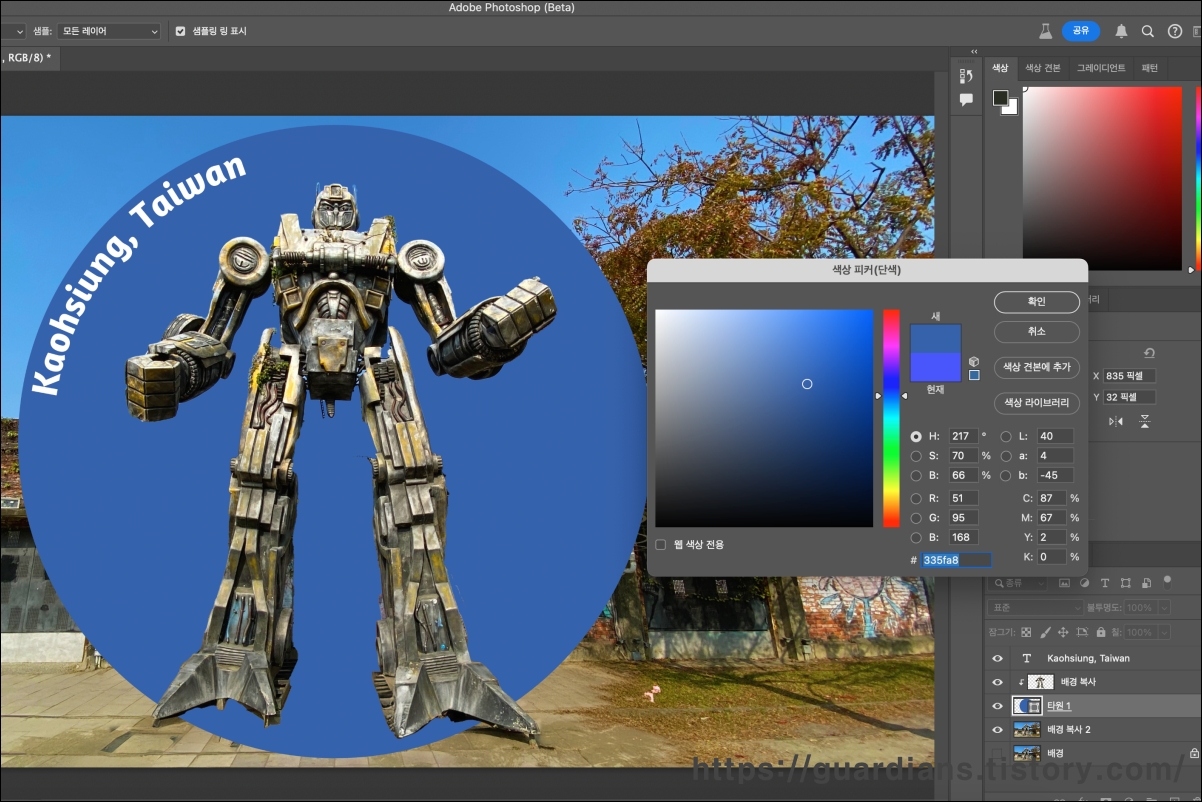Click the Share button in the top bar
Viewport: 1202px width, 802px height.
(x=1080, y=31)
